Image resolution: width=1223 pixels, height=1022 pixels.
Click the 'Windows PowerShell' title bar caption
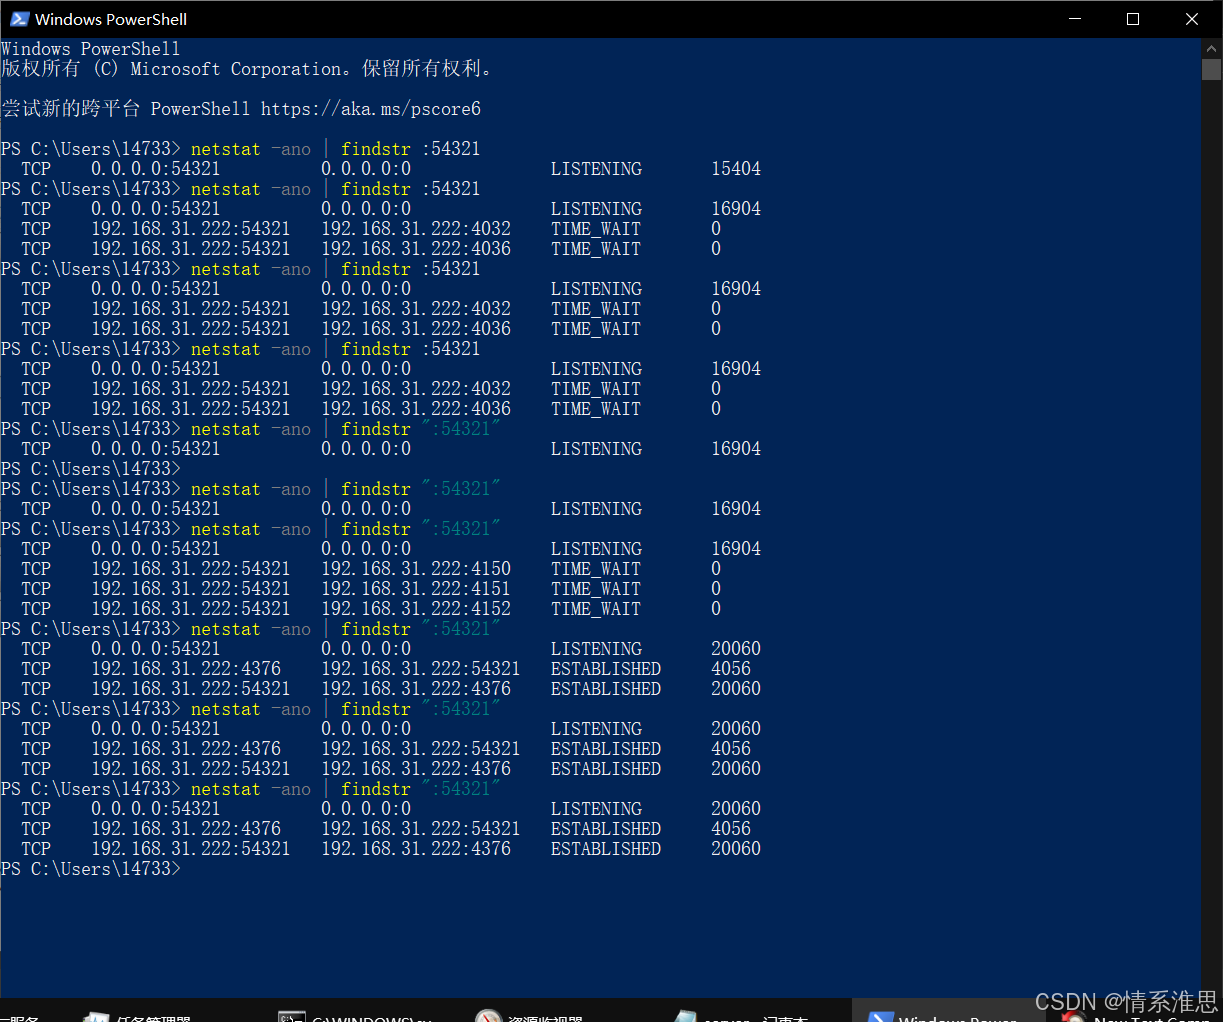111,19
